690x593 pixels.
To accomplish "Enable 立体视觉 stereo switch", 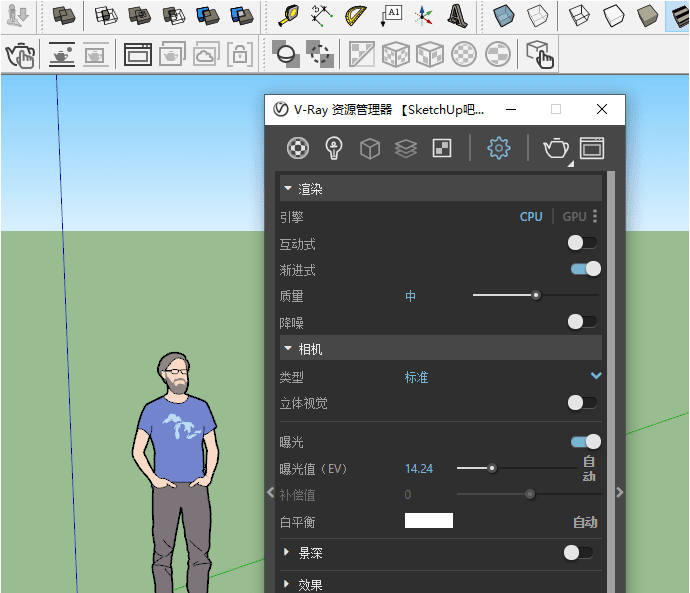I will tap(582, 403).
